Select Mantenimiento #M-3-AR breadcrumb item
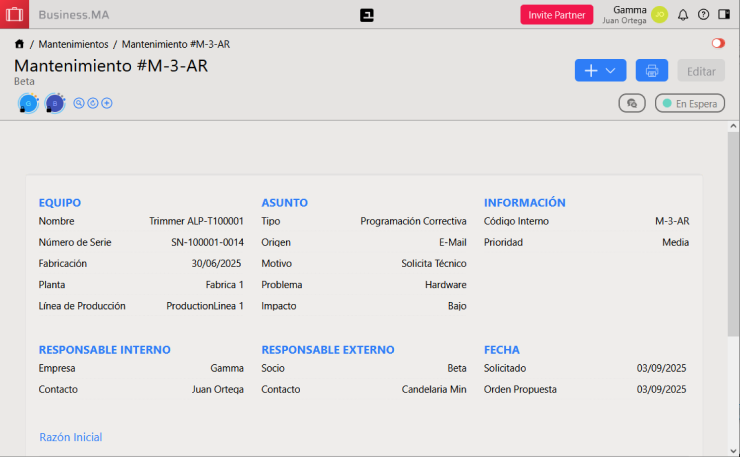This screenshot has width=740, height=457. tap(175, 45)
